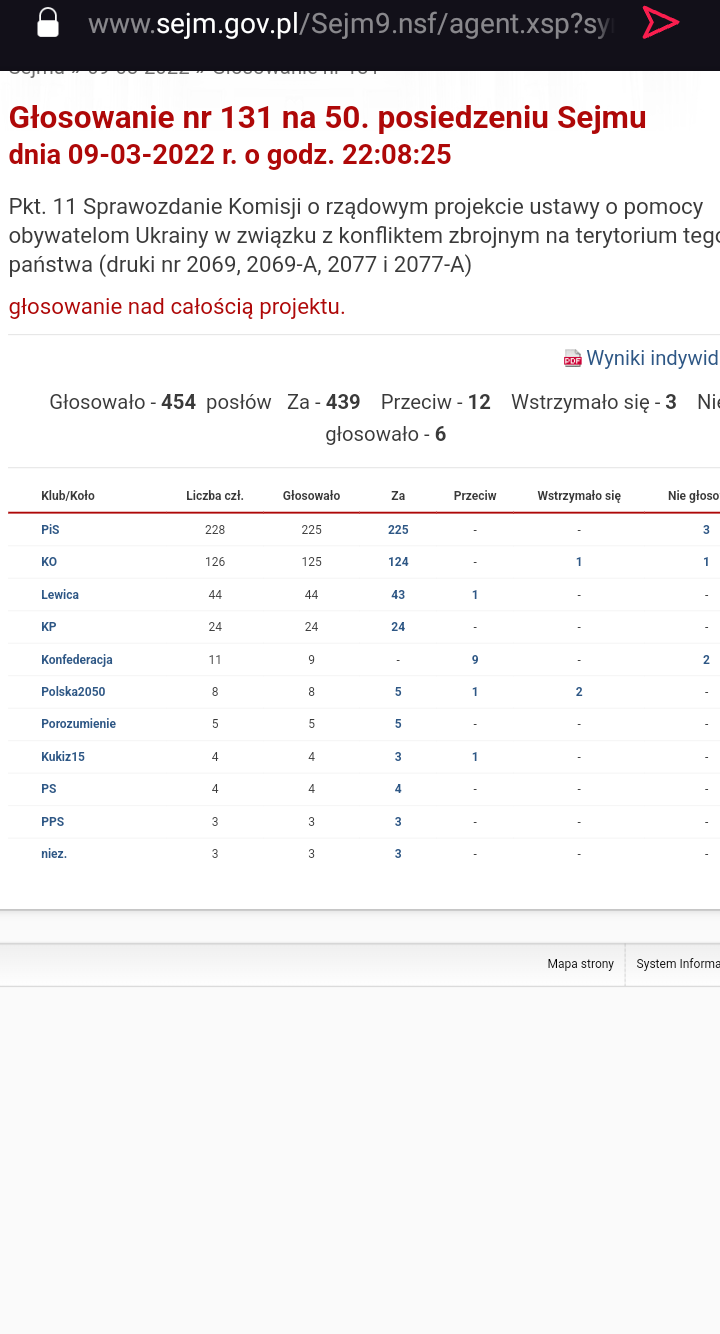Open the Polska2050 club link
720x1334 pixels.
[73, 692]
